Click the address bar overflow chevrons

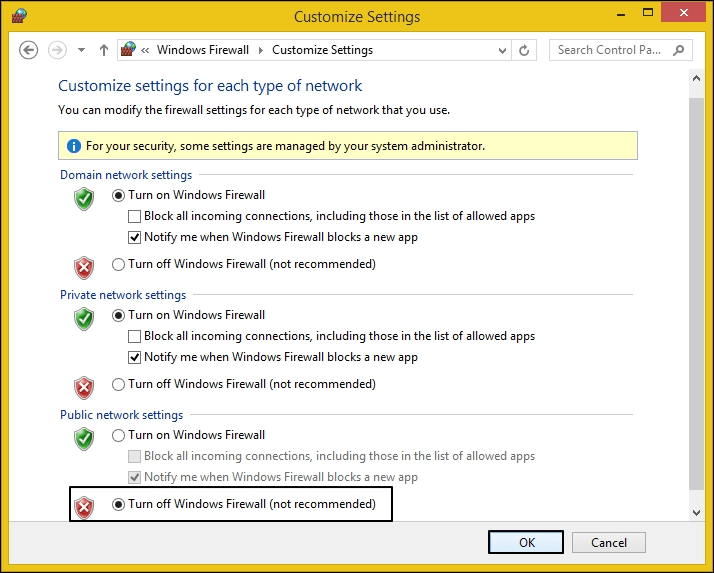coord(145,50)
